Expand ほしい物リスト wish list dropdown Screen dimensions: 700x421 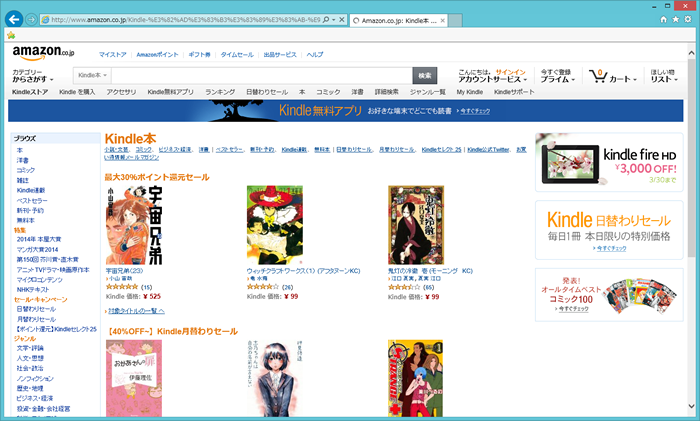(x=664, y=75)
